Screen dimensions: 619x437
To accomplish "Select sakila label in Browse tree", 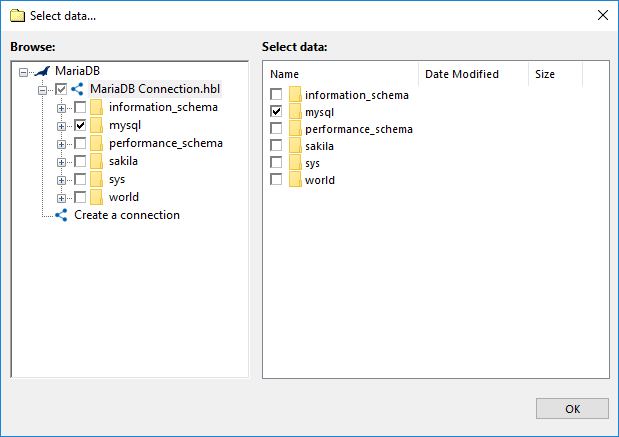I will (123, 161).
